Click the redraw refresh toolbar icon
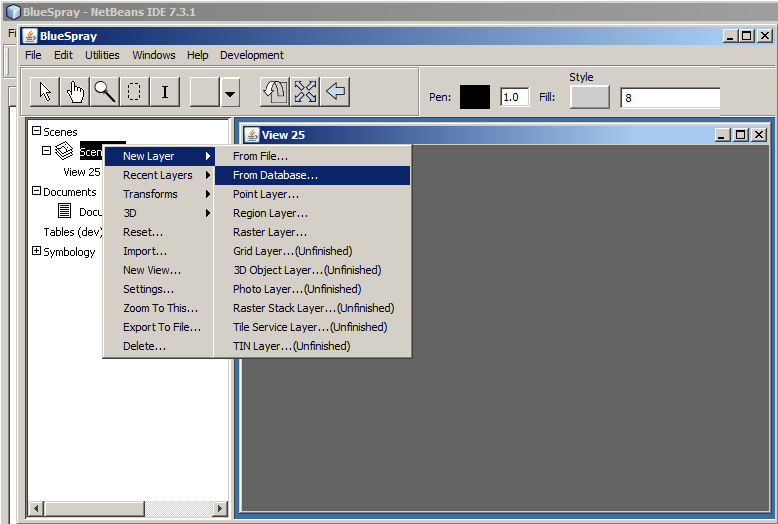 click(275, 92)
